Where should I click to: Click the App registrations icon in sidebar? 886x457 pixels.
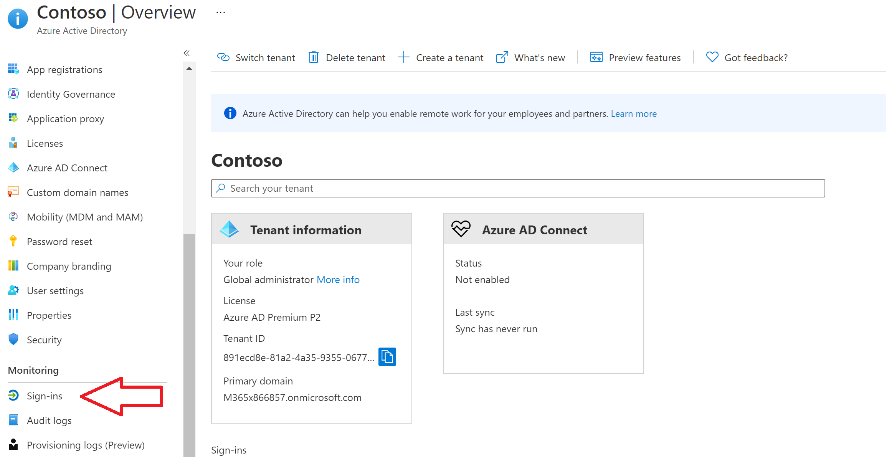tap(13, 69)
